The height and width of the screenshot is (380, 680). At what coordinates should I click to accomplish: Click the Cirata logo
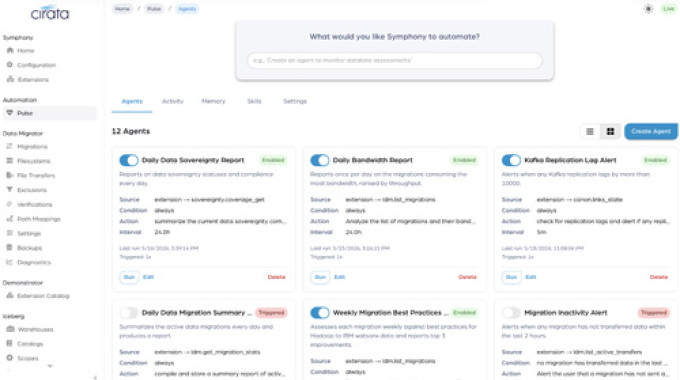click(50, 13)
